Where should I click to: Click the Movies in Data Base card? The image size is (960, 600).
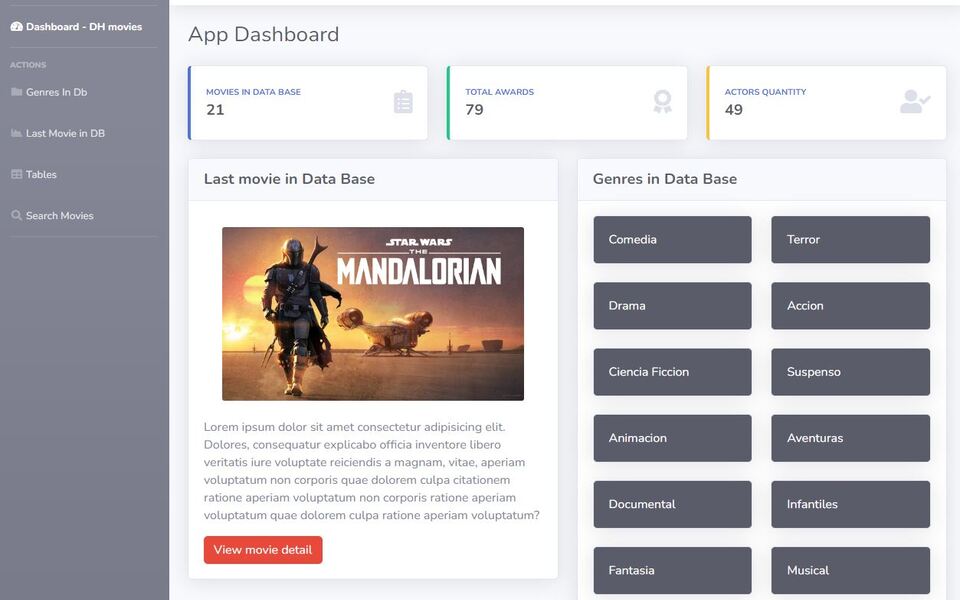pyautogui.click(x=308, y=102)
